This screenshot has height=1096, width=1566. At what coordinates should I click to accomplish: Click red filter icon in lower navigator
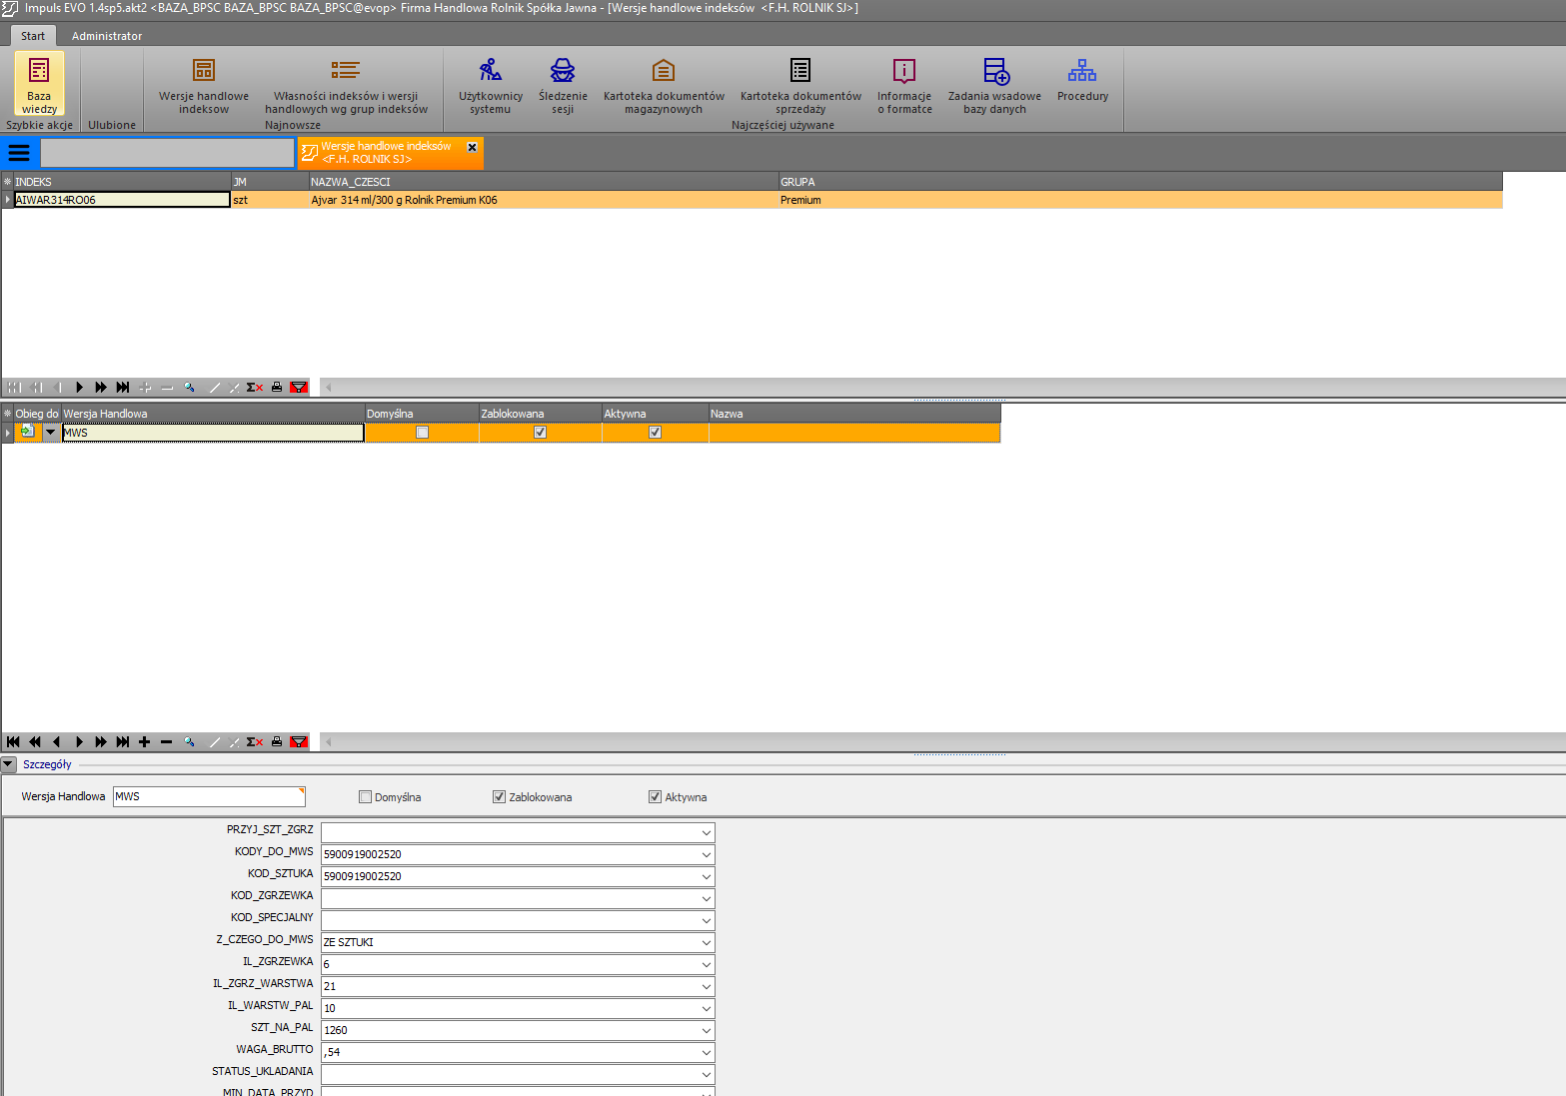click(298, 742)
